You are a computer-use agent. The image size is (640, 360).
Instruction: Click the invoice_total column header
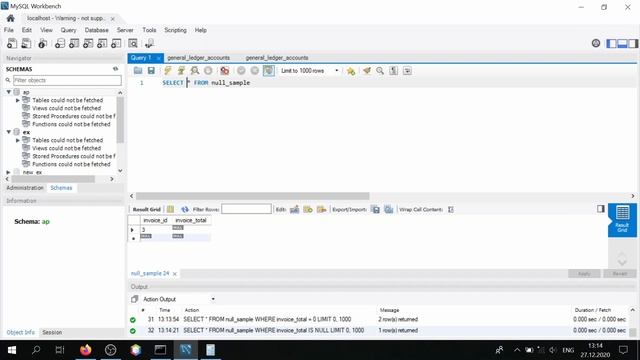[191, 220]
